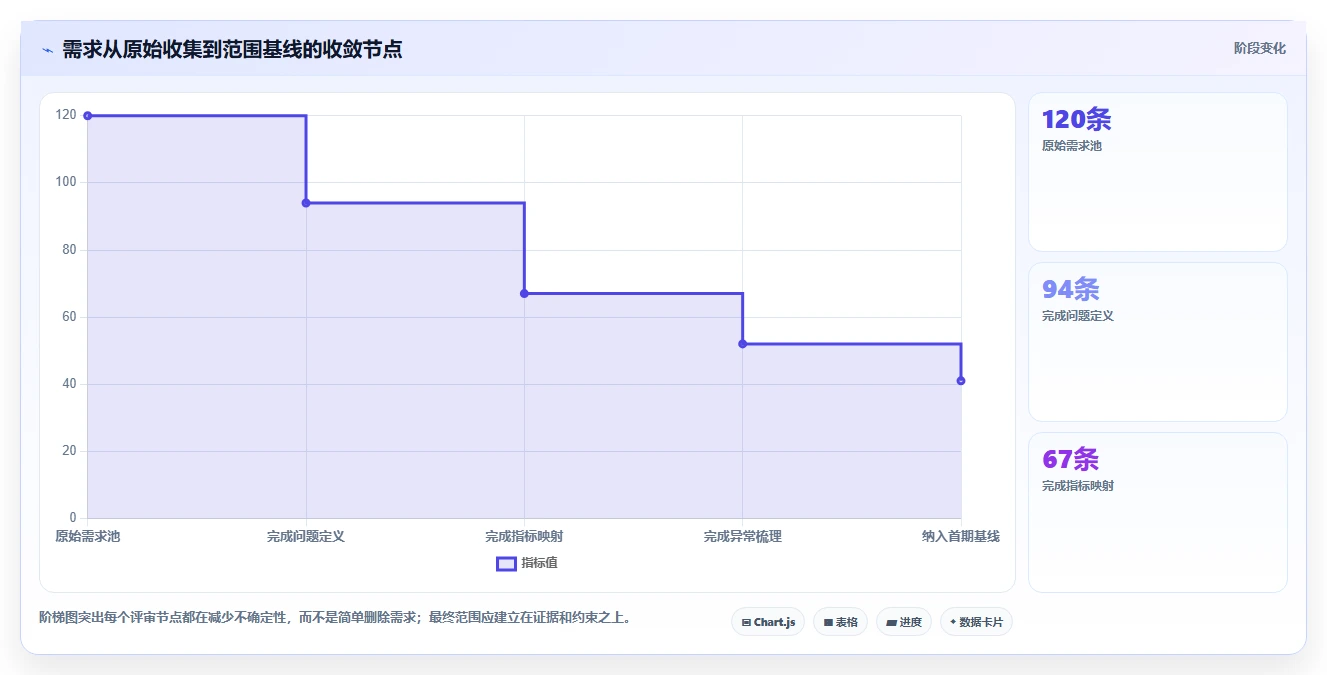Click the 完成异常梳理 x-axis label
The image size is (1327, 675).
pos(742,536)
